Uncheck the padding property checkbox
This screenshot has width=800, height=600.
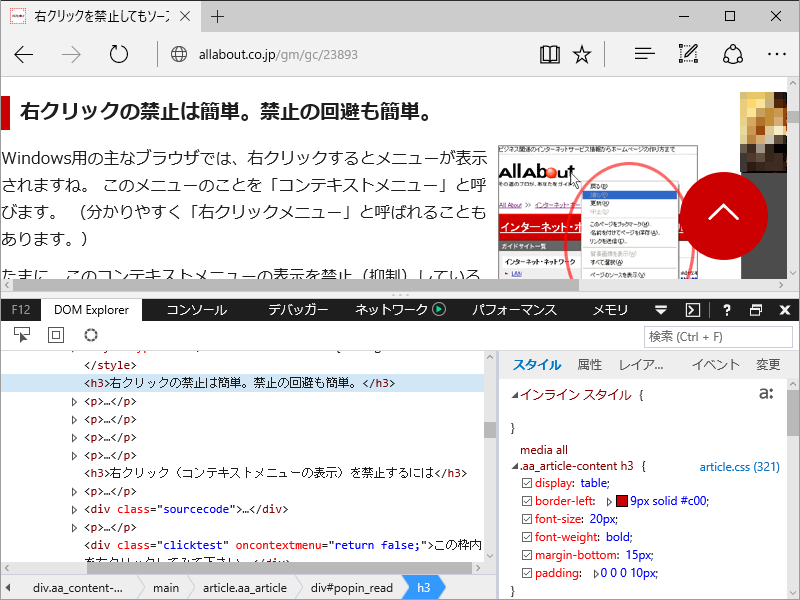tap(527, 573)
